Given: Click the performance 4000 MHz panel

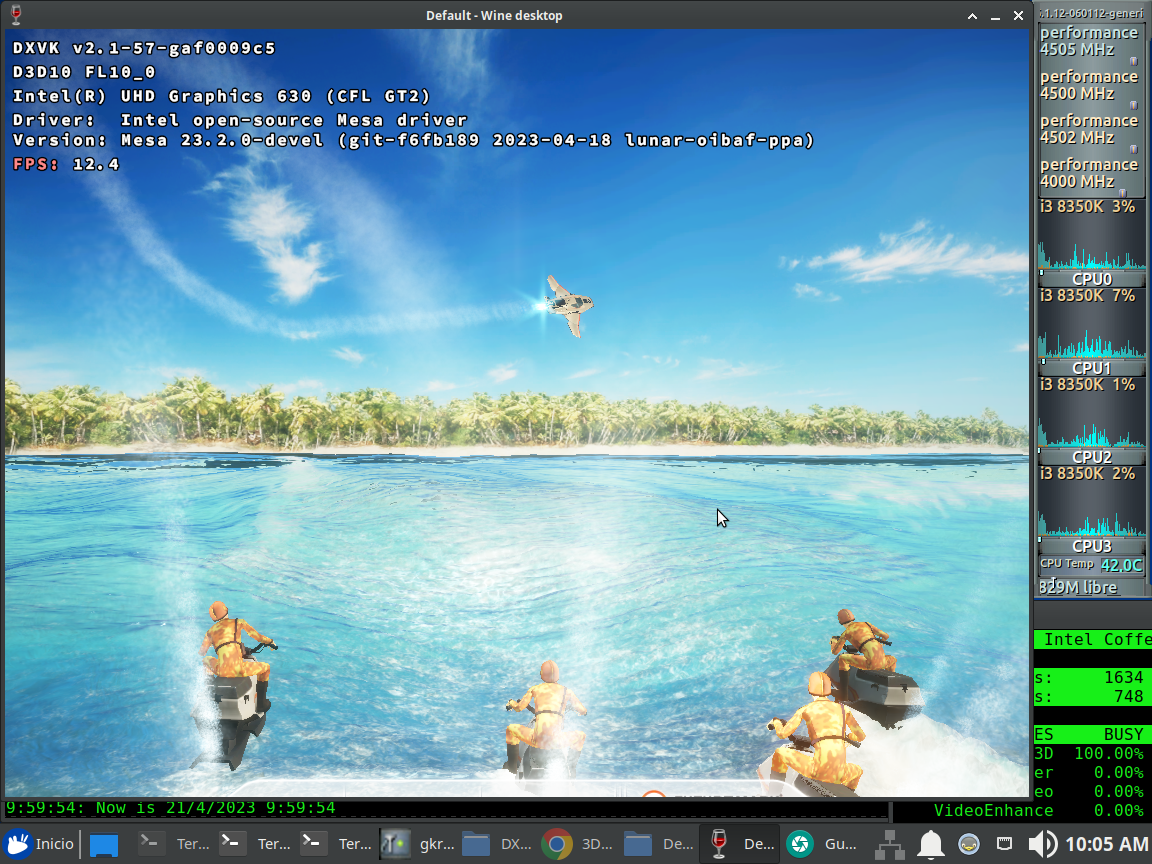Looking at the screenshot, I should 1091,173.
